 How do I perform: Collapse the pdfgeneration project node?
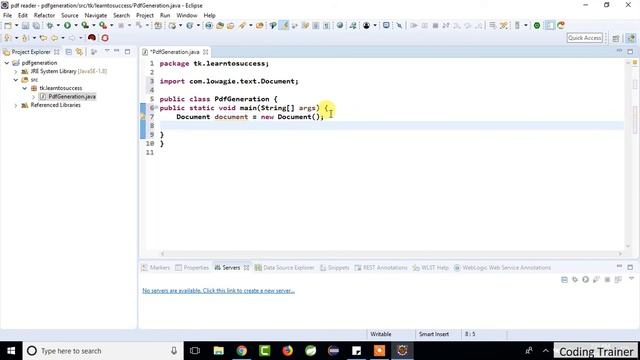(7, 63)
